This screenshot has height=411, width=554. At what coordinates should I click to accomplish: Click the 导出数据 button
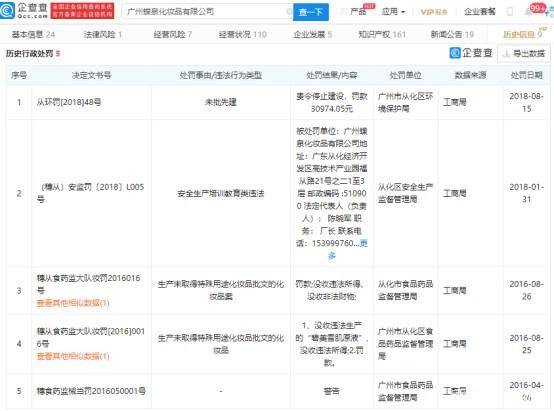(x=524, y=53)
